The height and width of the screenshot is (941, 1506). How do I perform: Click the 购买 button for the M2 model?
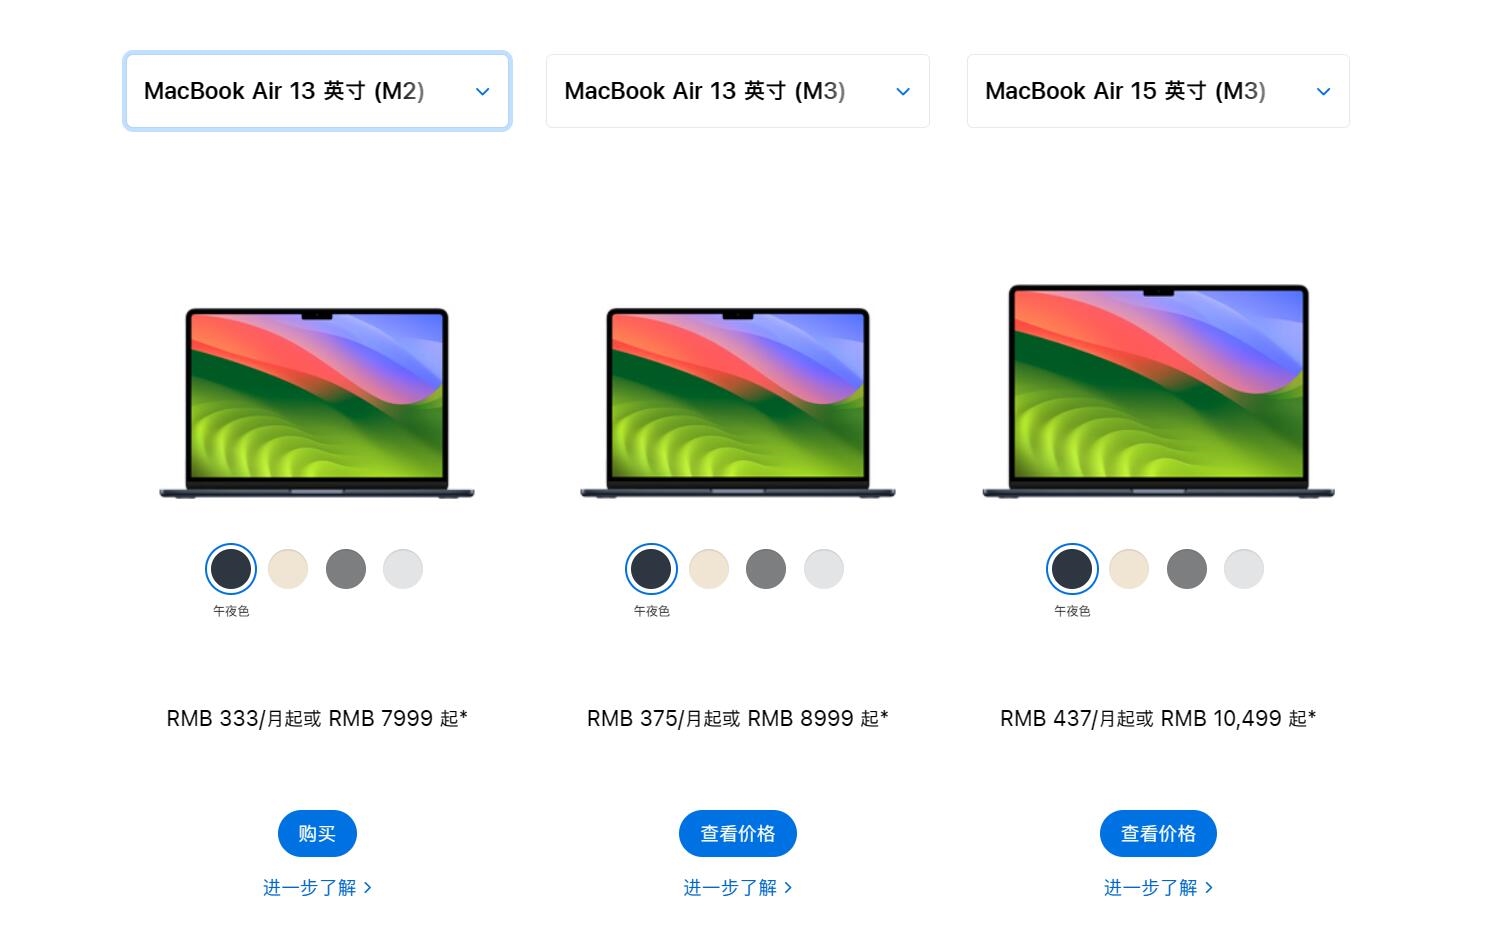point(317,833)
